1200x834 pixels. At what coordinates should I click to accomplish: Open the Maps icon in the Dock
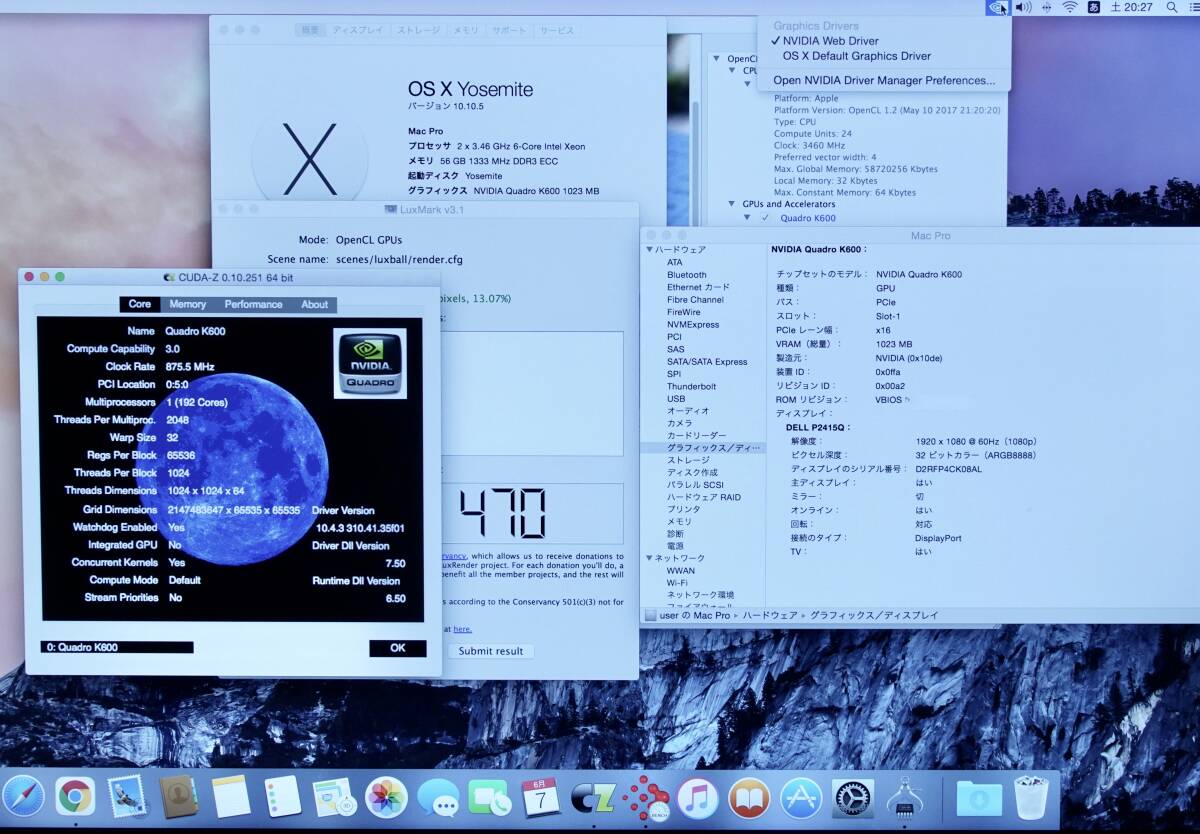coord(333,797)
